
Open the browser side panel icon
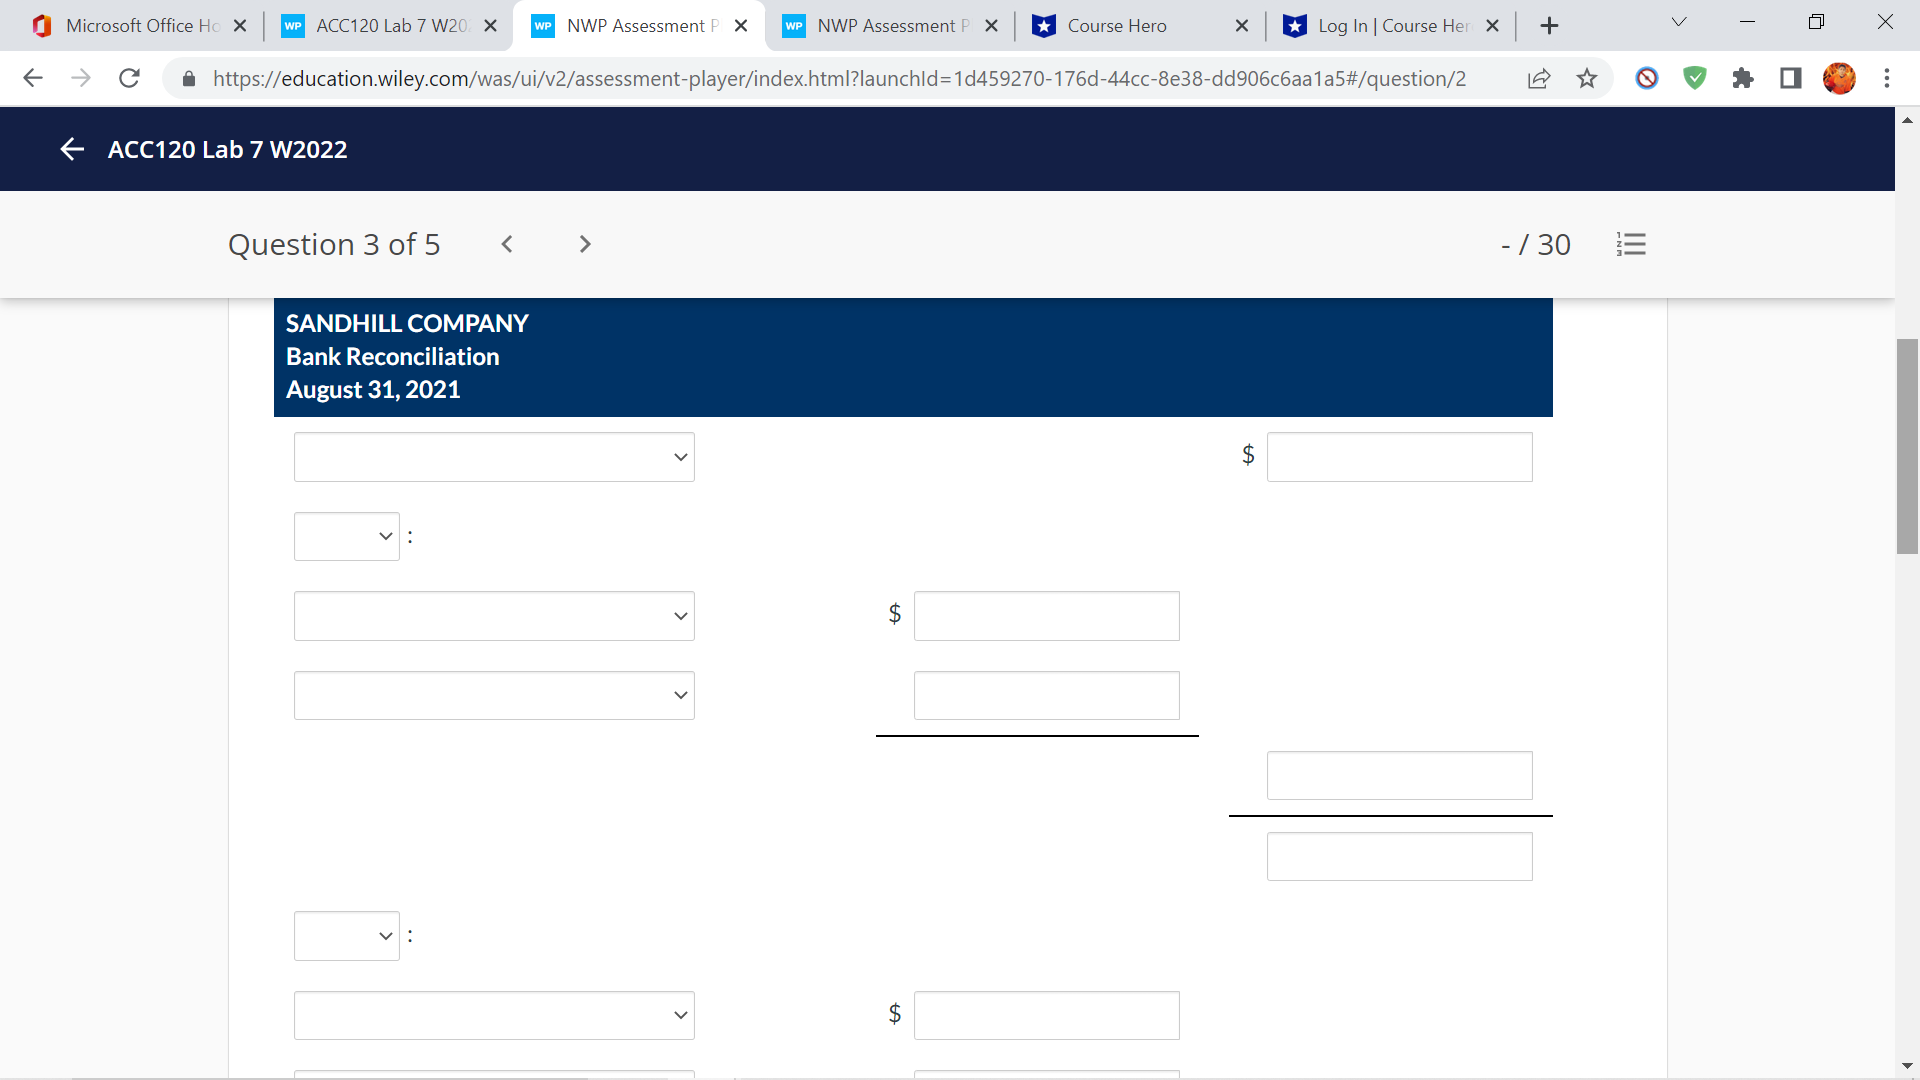pos(1790,78)
